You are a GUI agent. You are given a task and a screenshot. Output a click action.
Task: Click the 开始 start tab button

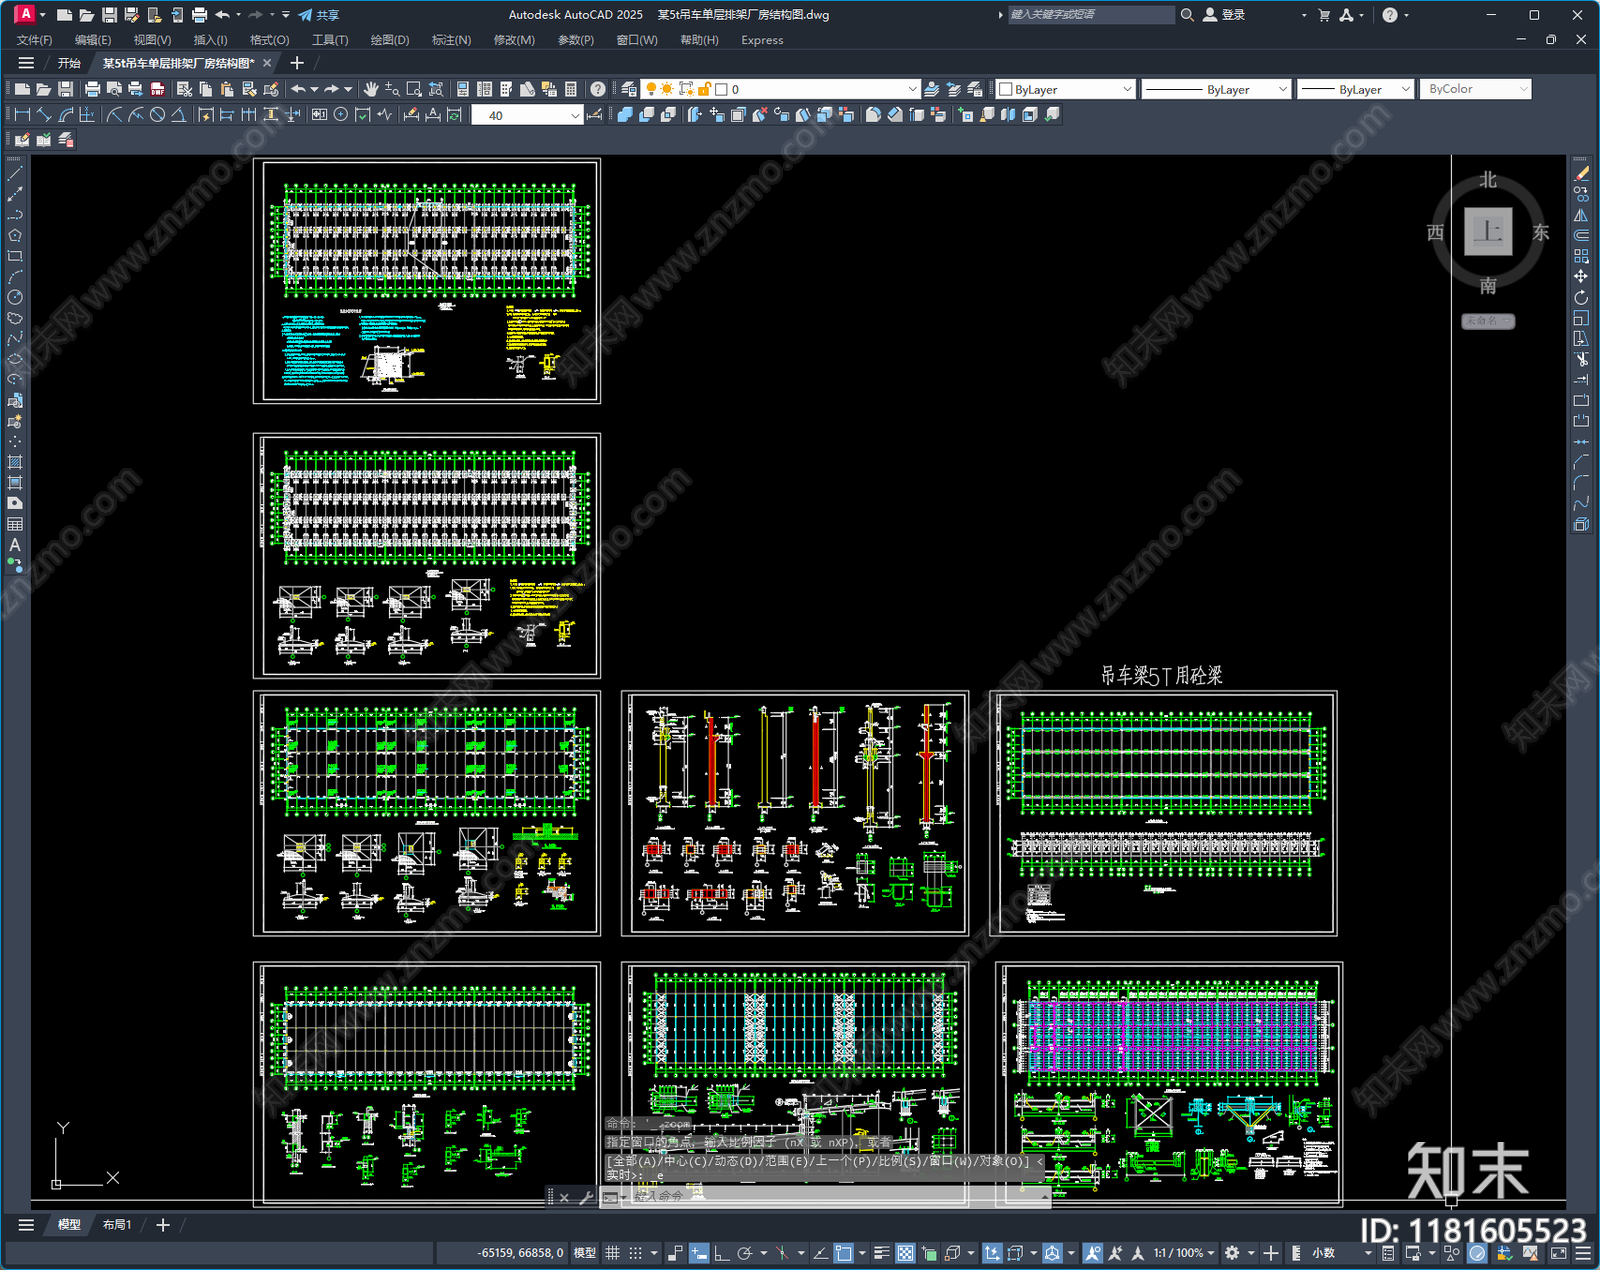coord(69,63)
